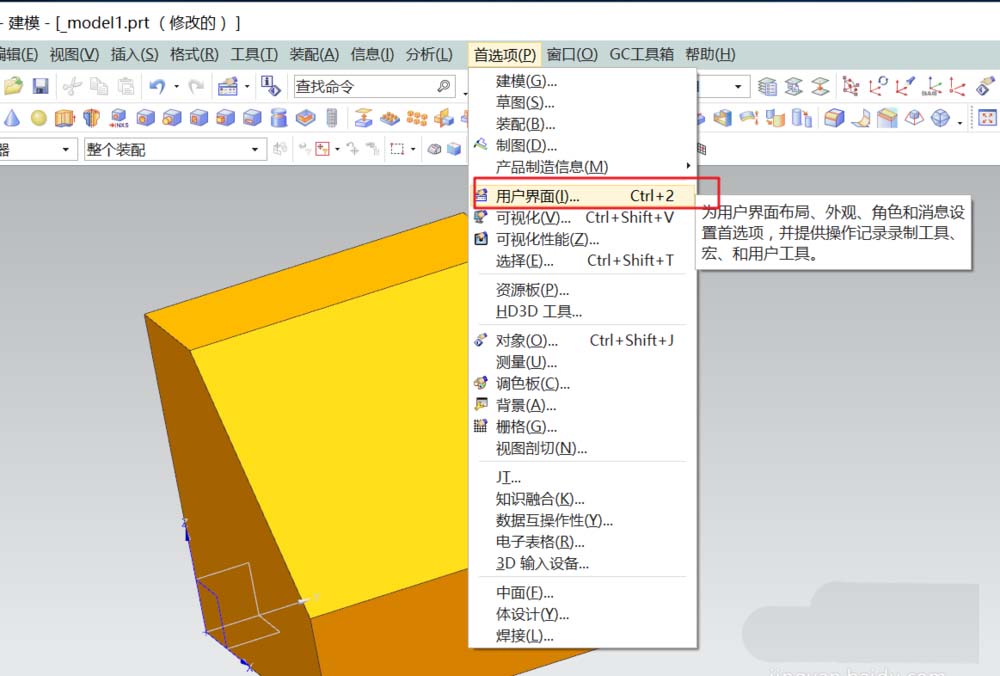Select the Revolve feature icon
The height and width of the screenshot is (676, 1000).
pyautogui.click(x=92, y=118)
